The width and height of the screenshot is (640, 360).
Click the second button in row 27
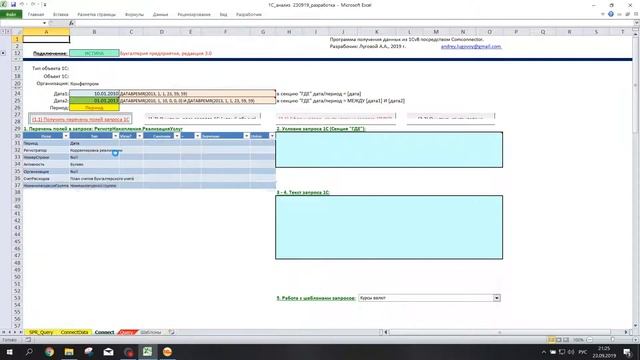[x=202, y=118]
